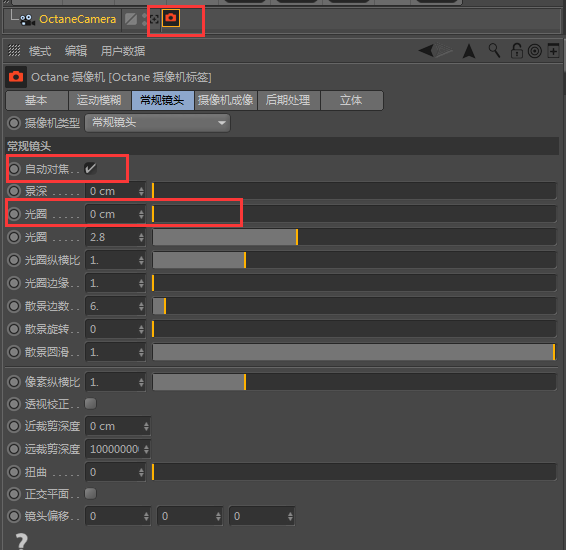566x550 pixels.
Task: Toggle the padlock lock icon
Action: pos(517,51)
